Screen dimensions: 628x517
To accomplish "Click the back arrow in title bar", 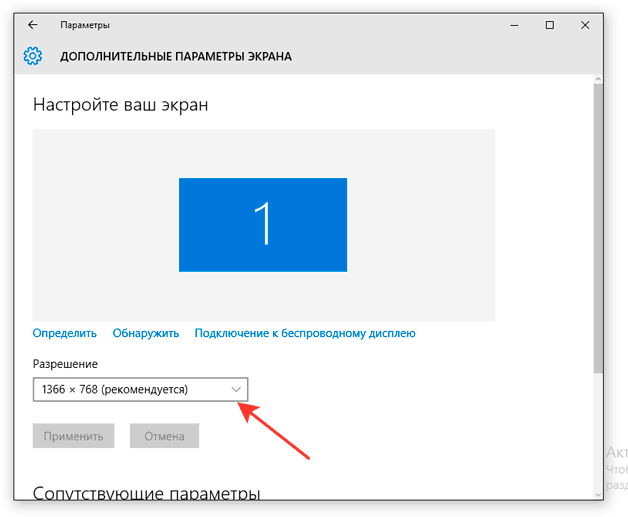I will point(33,25).
